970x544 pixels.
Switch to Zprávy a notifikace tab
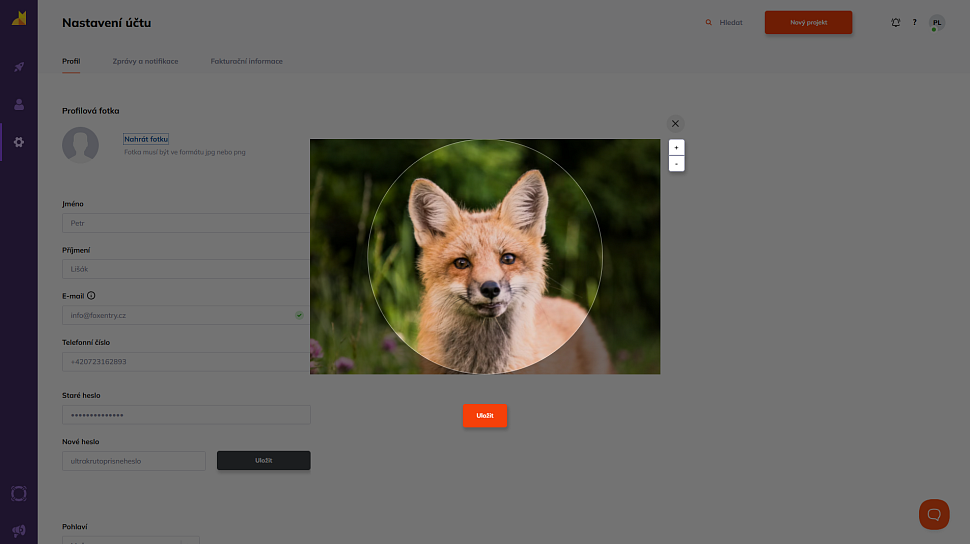coord(145,61)
